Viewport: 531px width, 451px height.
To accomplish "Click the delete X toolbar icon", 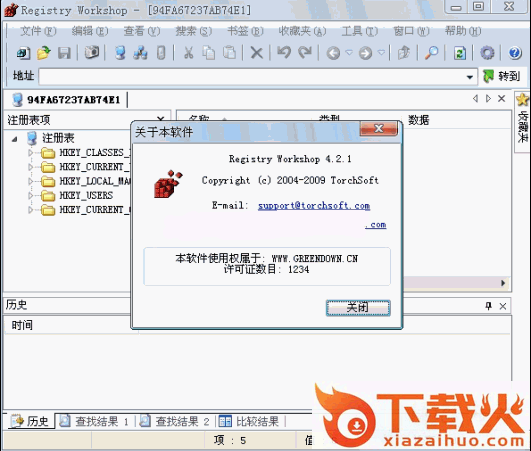I will (257, 53).
